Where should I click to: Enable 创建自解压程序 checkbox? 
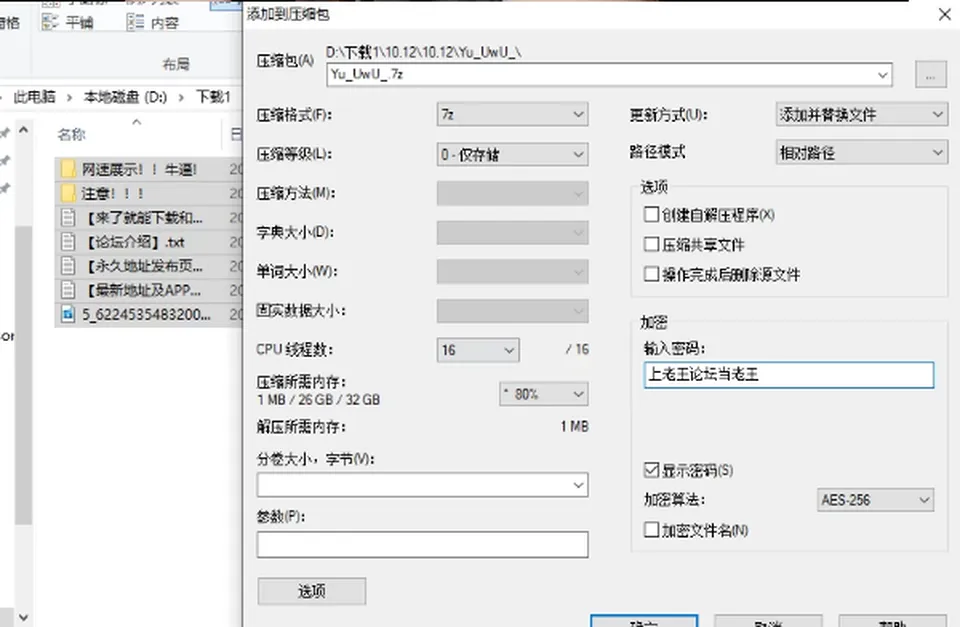[651, 214]
